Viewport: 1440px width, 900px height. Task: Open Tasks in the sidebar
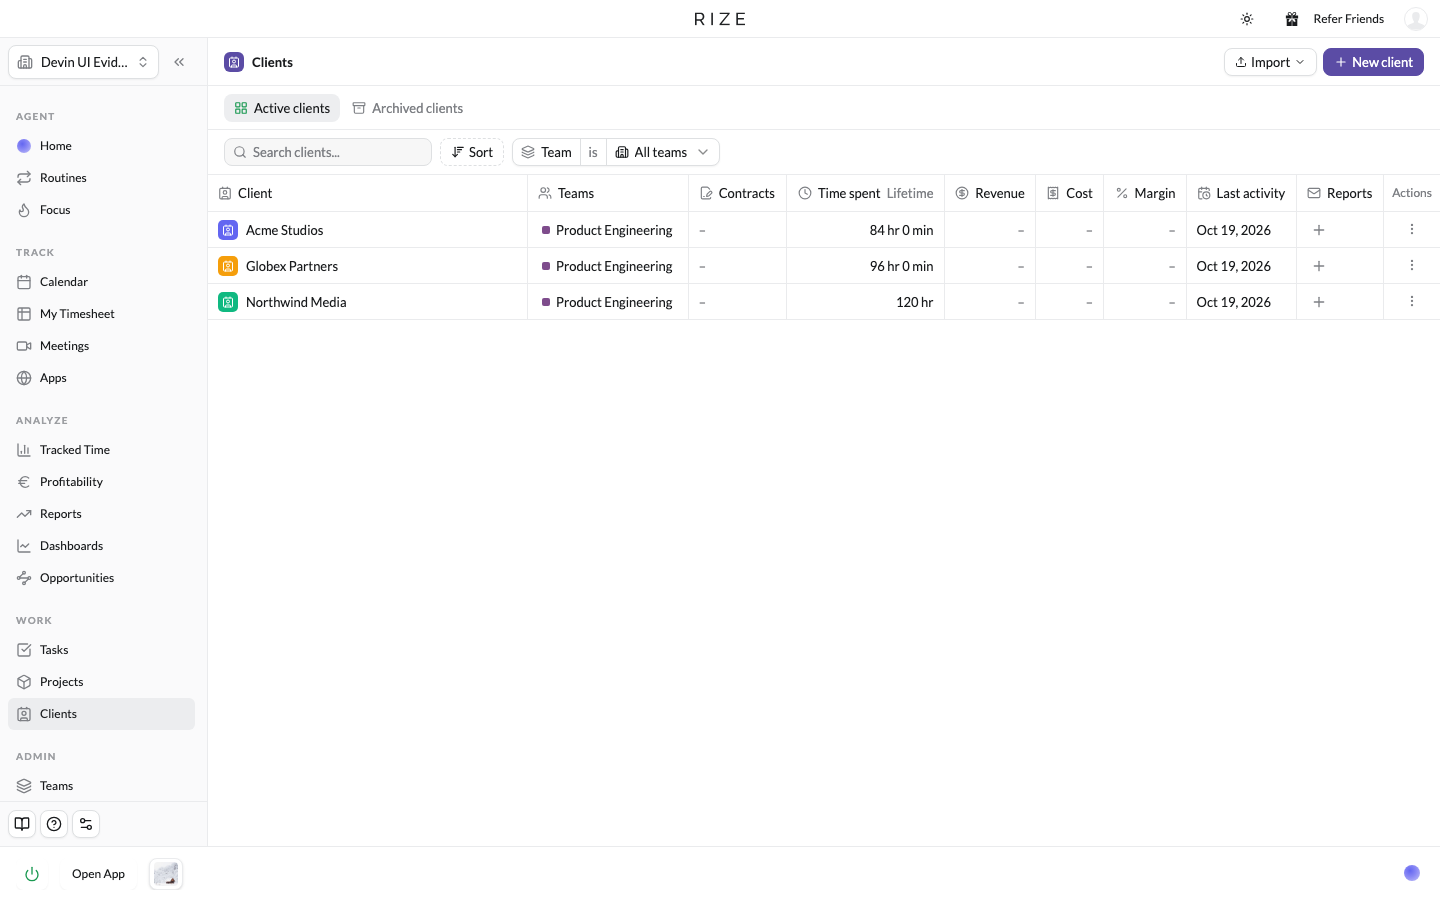tap(101, 650)
